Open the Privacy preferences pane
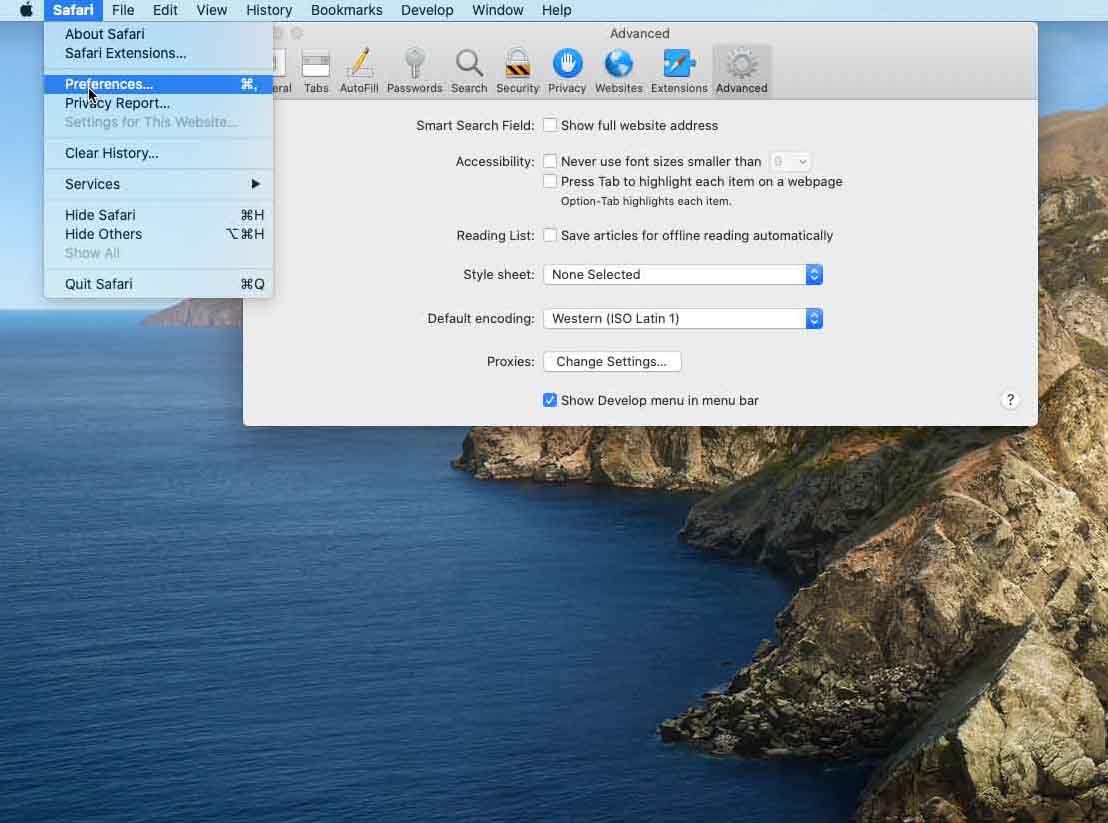The height and width of the screenshot is (823, 1108). click(x=567, y=71)
